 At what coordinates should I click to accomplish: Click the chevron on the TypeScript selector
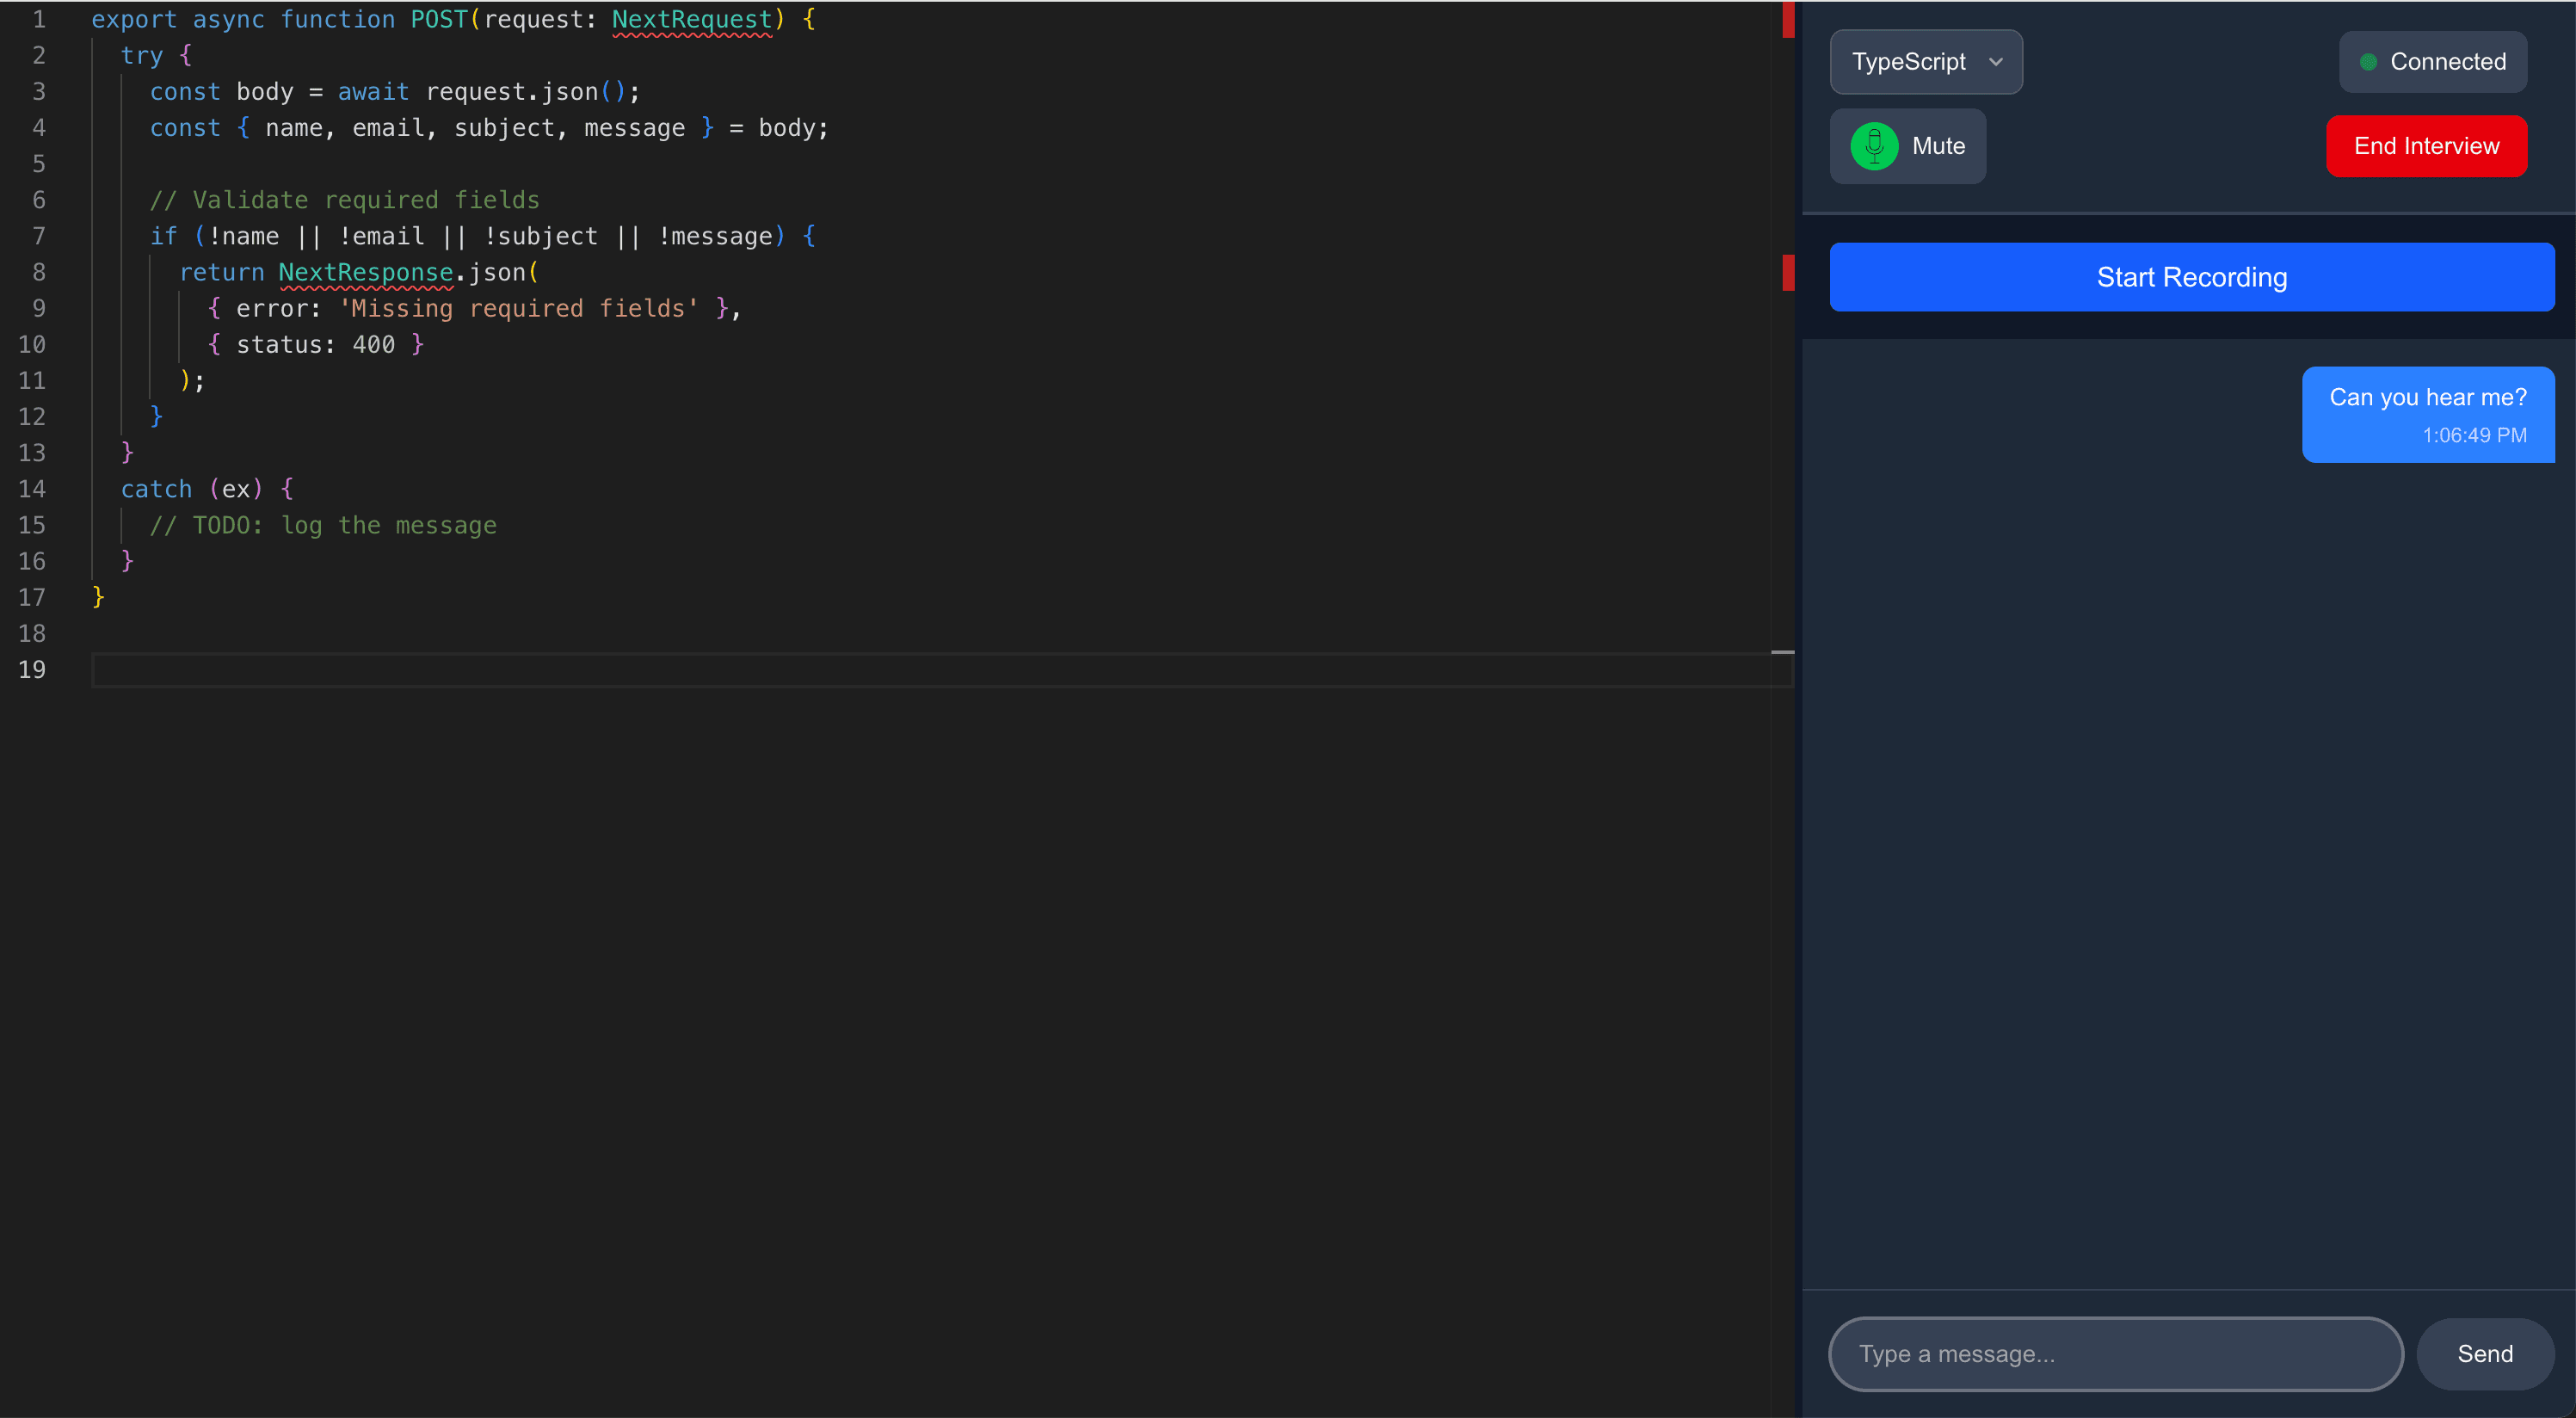coord(1998,61)
